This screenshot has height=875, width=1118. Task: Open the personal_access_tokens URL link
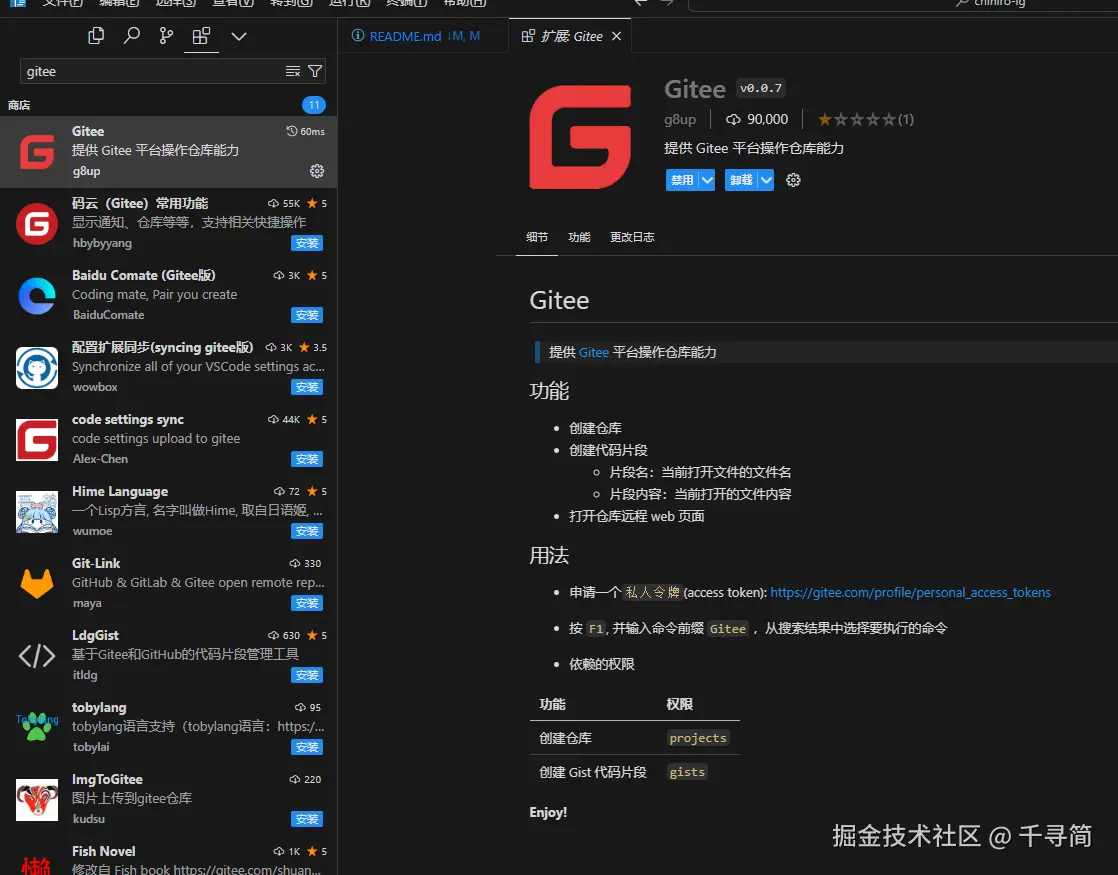click(x=910, y=593)
